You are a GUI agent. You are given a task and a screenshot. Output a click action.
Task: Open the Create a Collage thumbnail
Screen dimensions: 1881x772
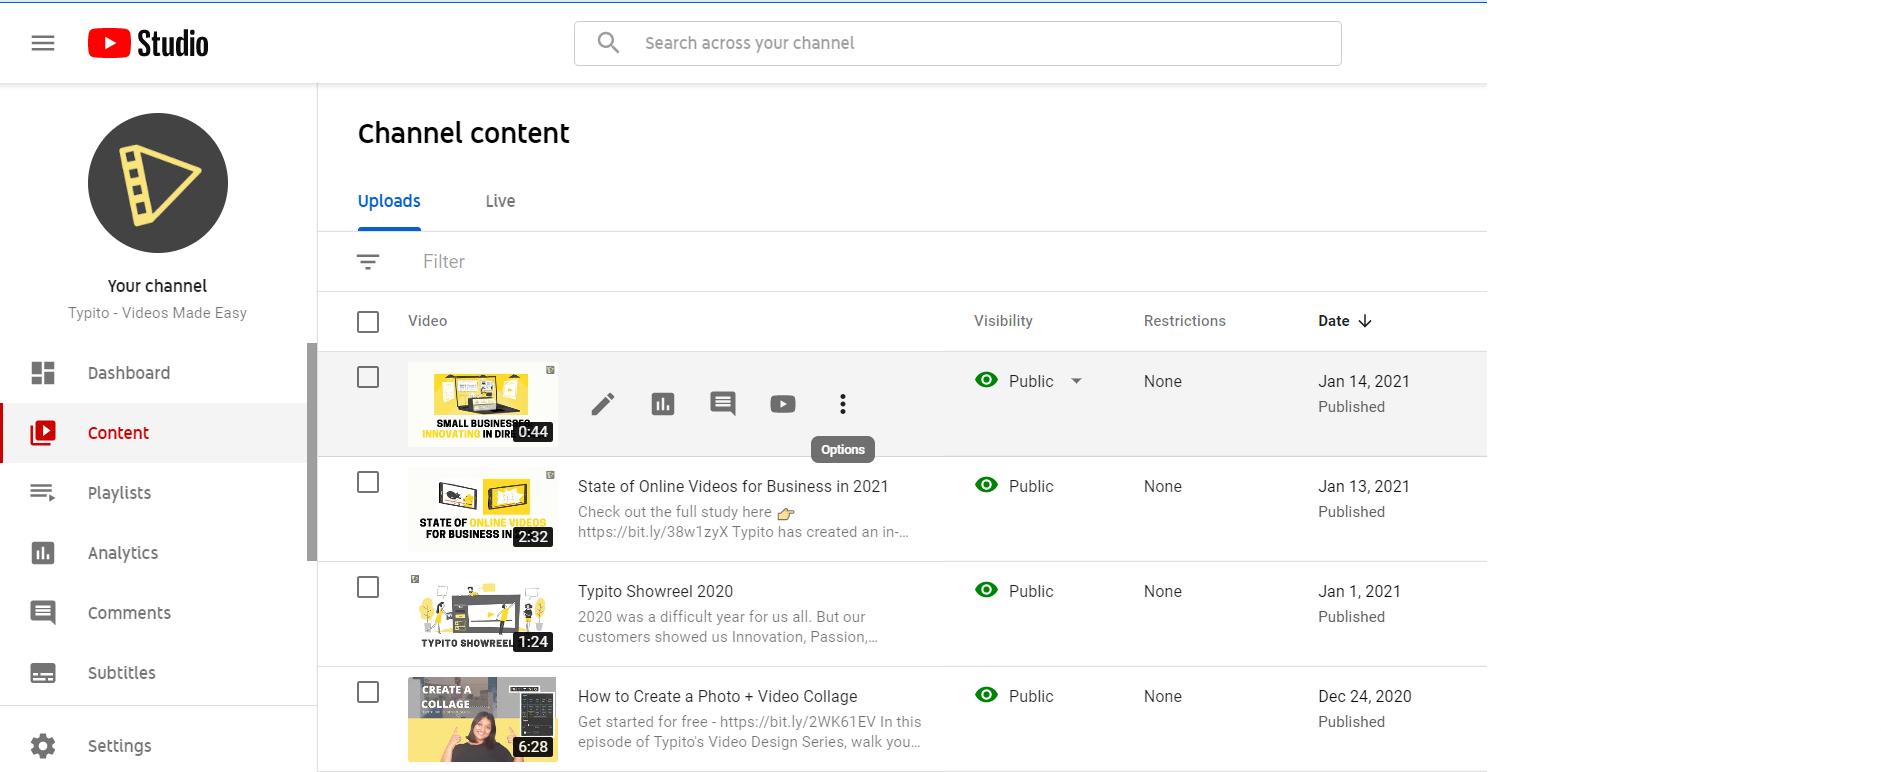pyautogui.click(x=483, y=719)
